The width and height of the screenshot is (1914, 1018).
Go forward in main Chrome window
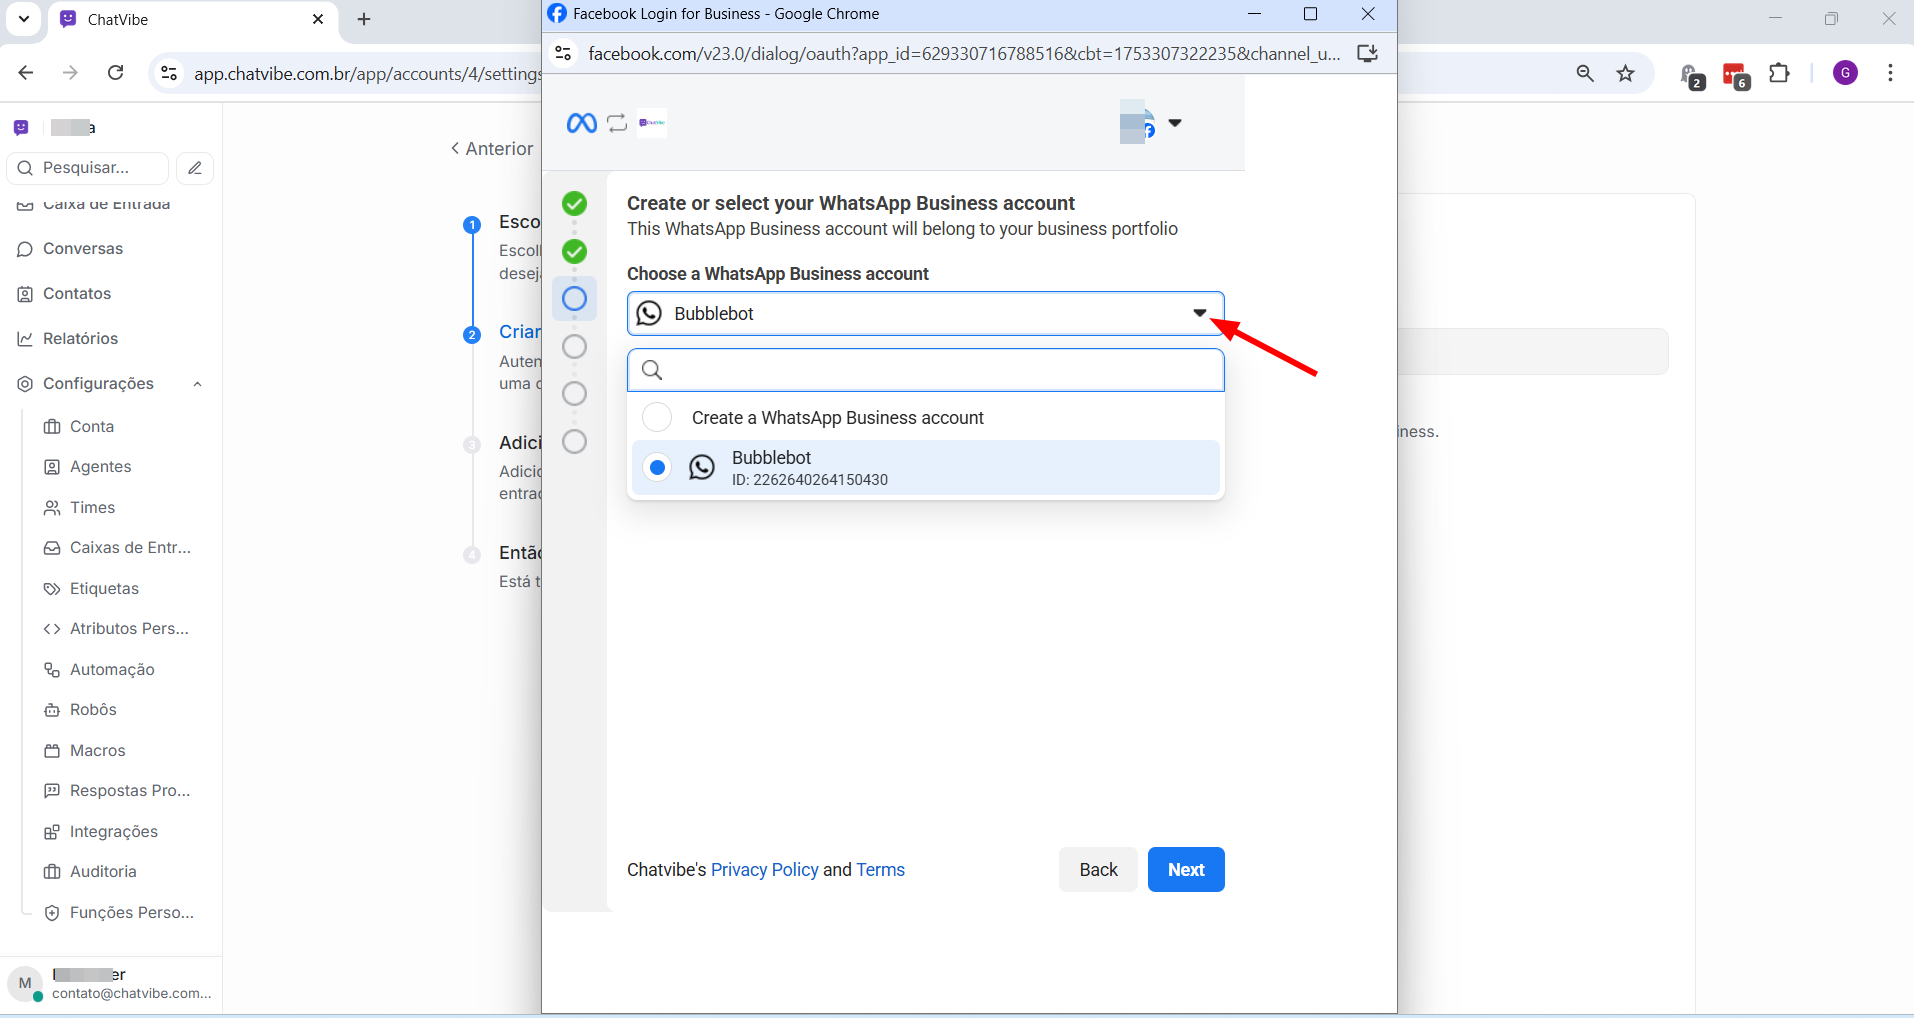tap(70, 72)
